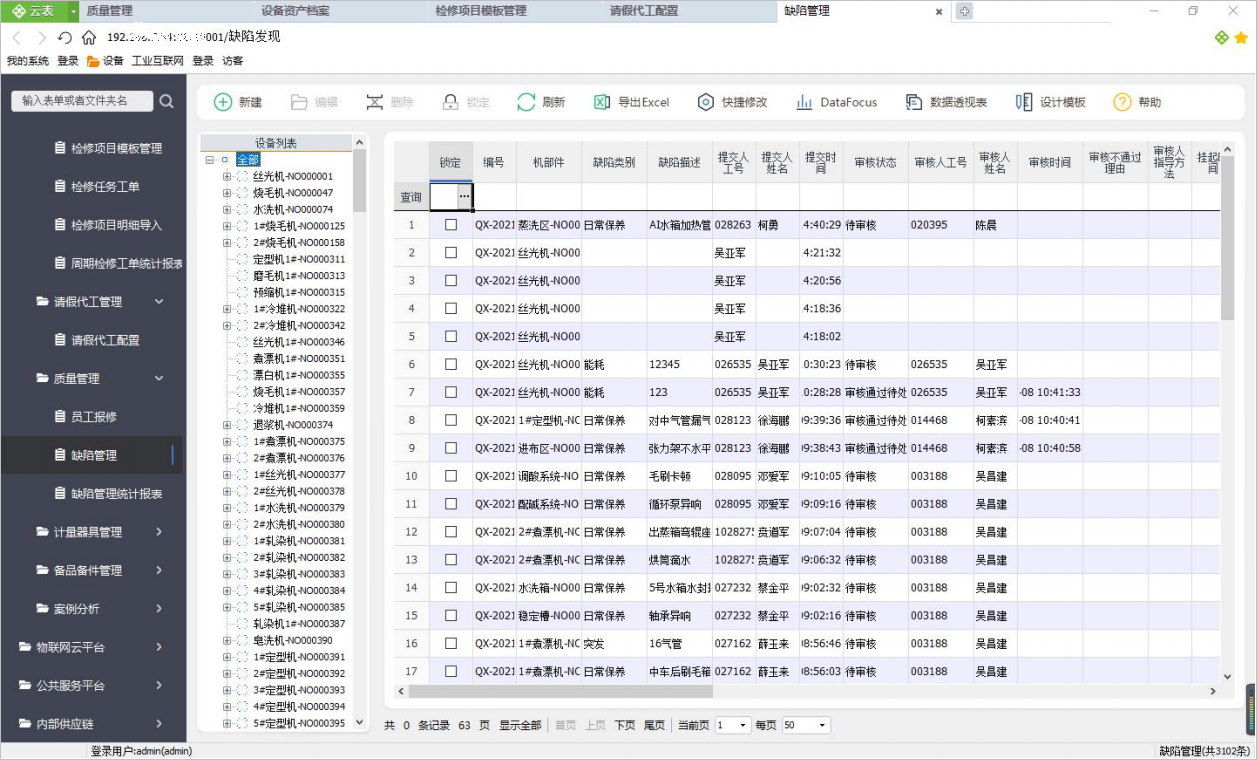Click the 工业互联网 bookmark link
Screen dimensions: 1257x760
(x=158, y=61)
